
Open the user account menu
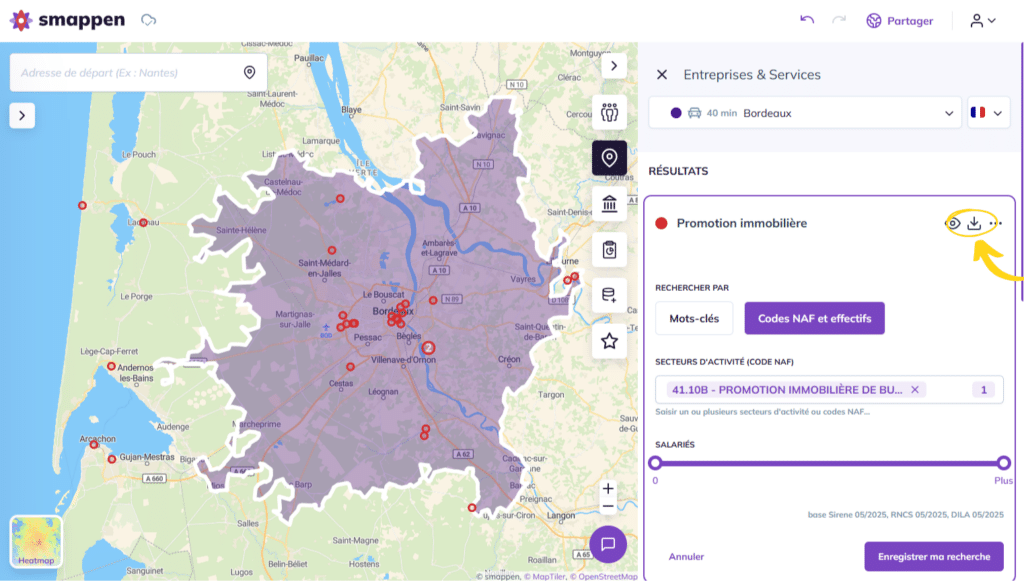coord(983,21)
